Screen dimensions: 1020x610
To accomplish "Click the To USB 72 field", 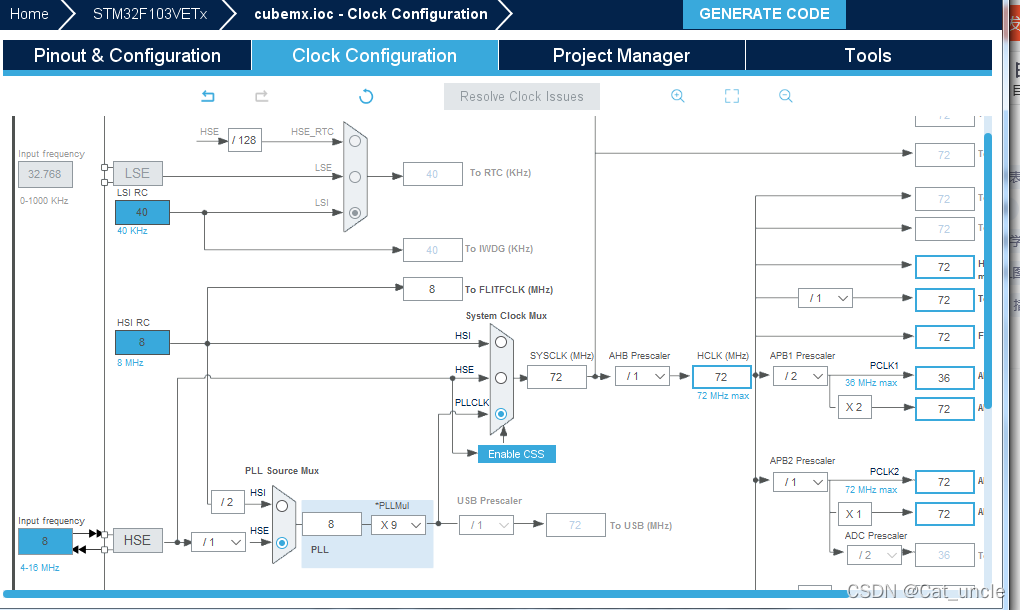I will pyautogui.click(x=576, y=525).
